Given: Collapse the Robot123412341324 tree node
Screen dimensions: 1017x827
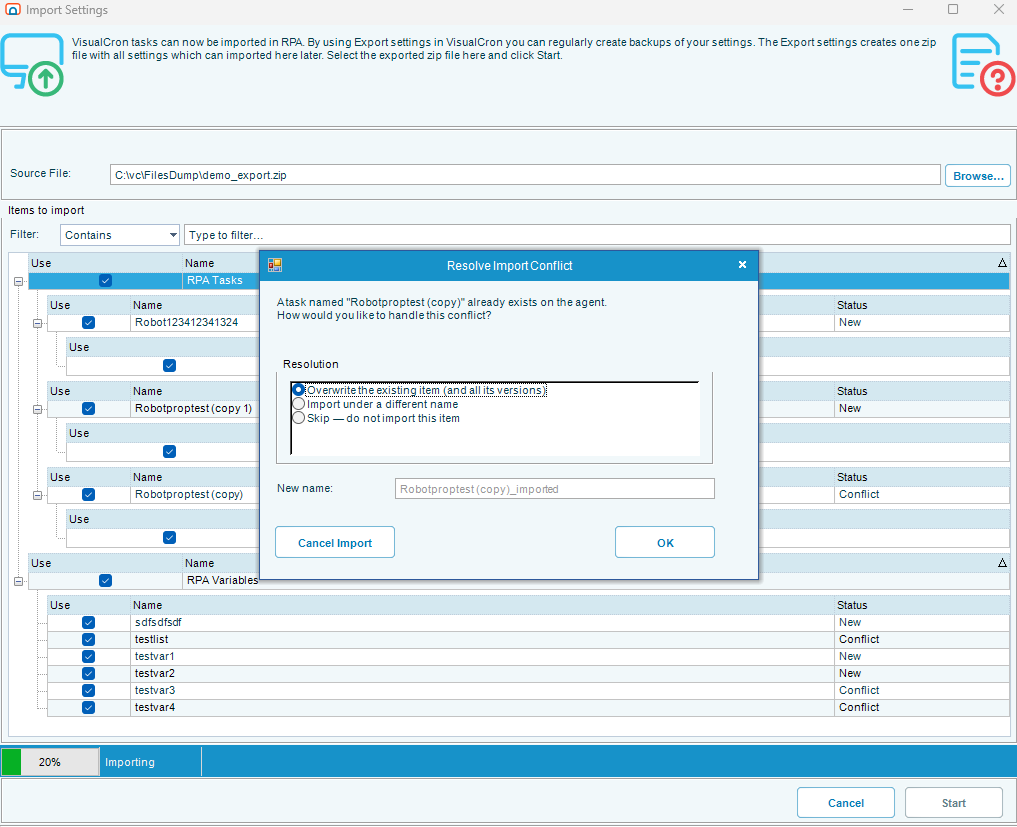Looking at the screenshot, I should coord(38,323).
